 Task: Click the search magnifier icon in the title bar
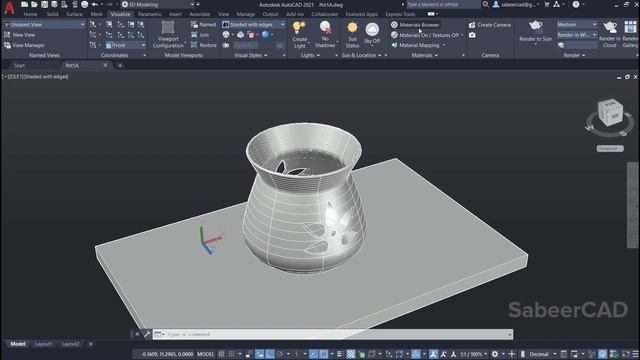click(x=485, y=4)
